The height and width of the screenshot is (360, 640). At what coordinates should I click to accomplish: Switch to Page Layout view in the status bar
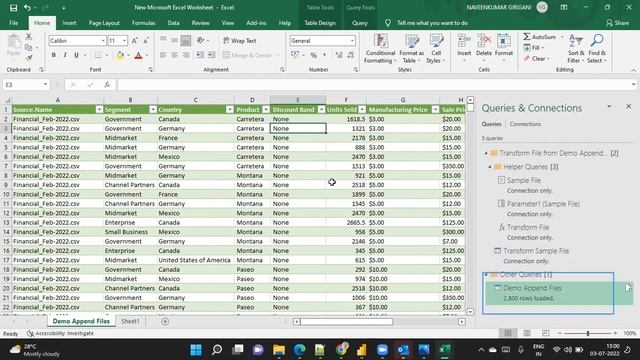click(x=527, y=333)
